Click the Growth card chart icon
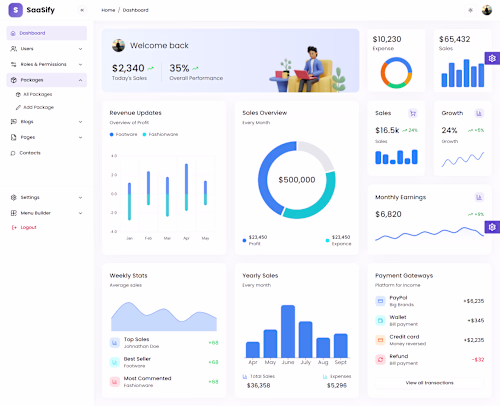Viewport: 500px width, 406px height. [479, 113]
